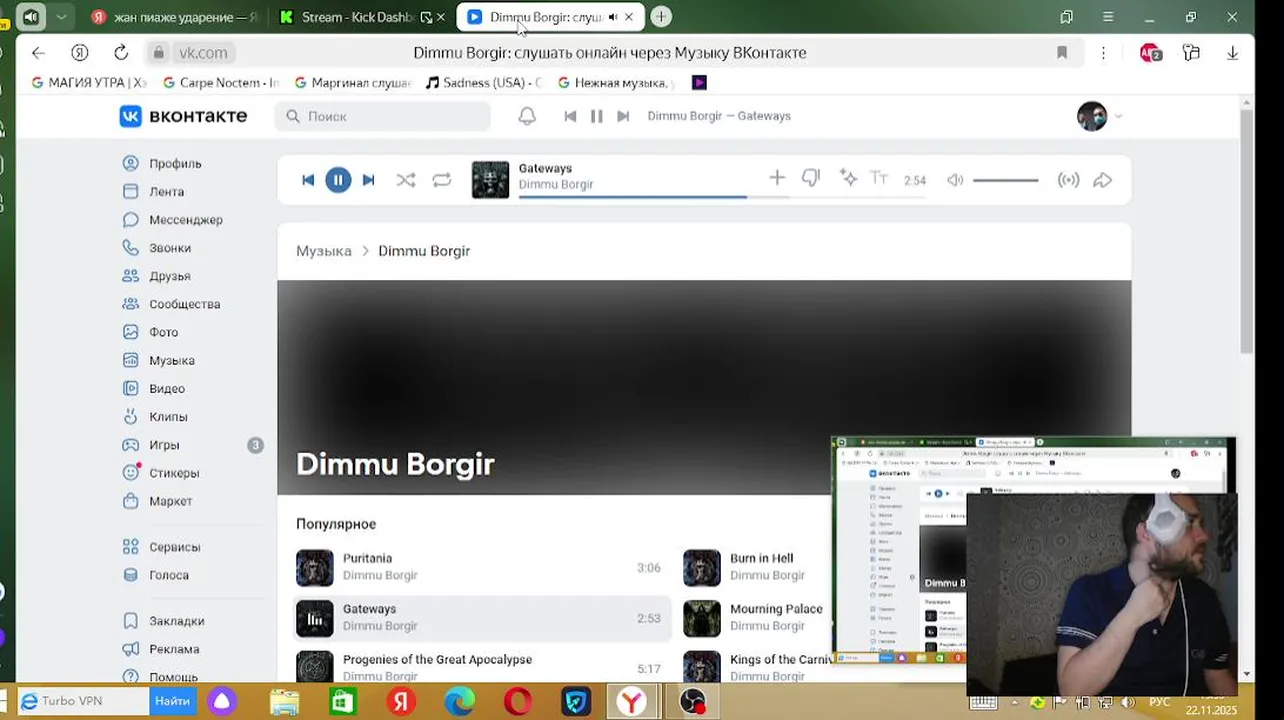This screenshot has height=720, width=1284.
Task: Open the browser downloads arrow
Action: pyautogui.click(x=1233, y=53)
